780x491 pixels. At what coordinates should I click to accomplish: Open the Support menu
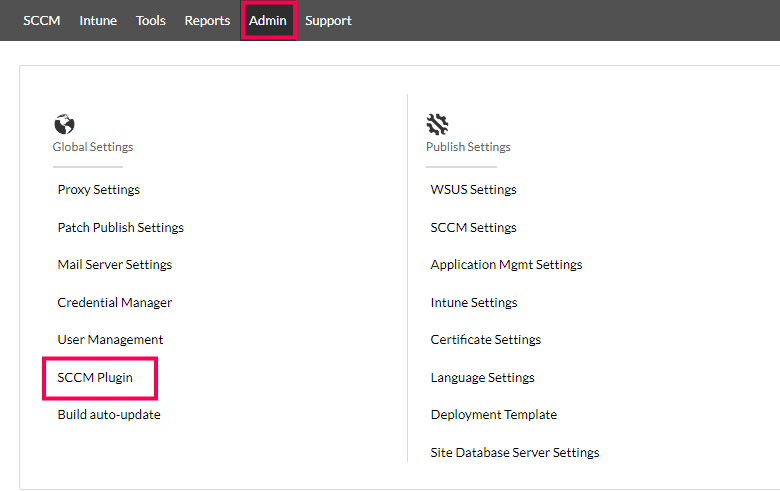point(328,20)
